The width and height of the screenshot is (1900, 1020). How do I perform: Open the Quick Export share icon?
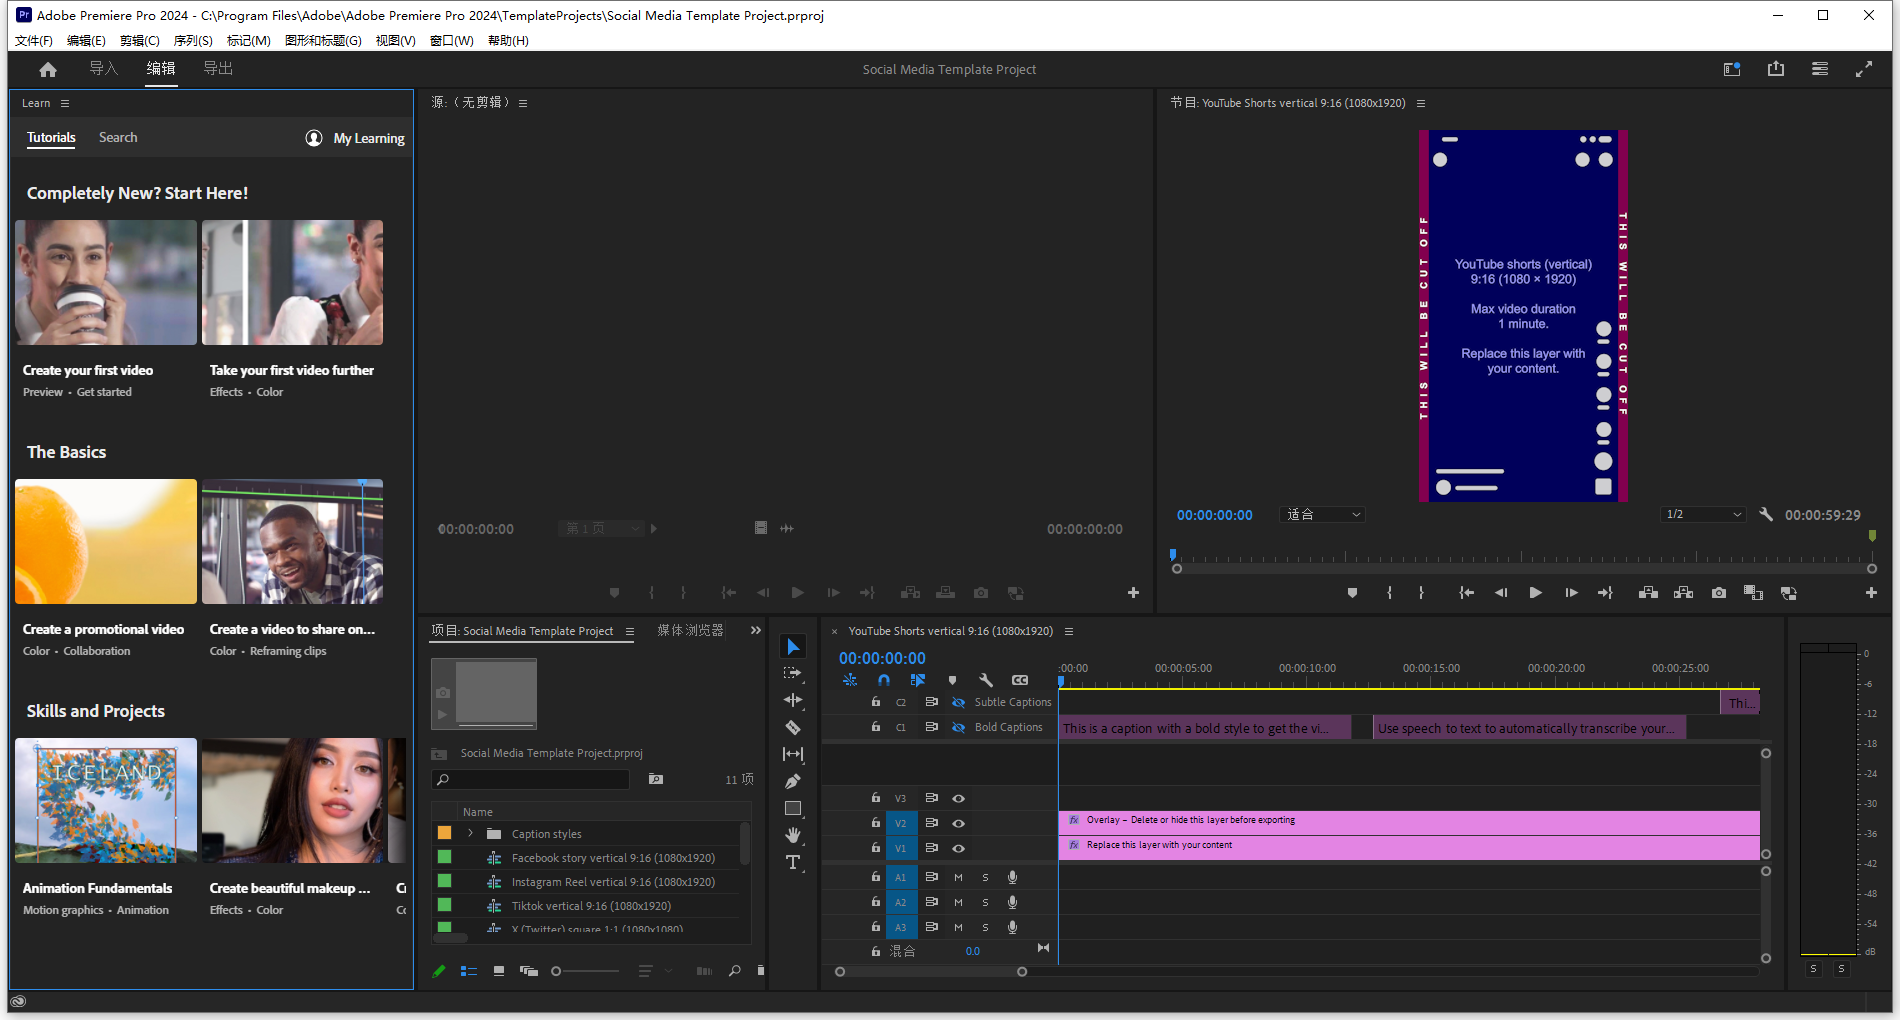coord(1776,69)
